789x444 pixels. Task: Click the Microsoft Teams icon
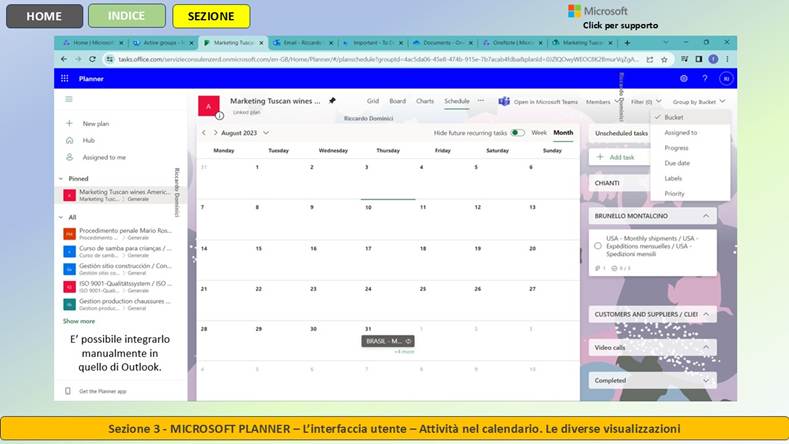(504, 102)
